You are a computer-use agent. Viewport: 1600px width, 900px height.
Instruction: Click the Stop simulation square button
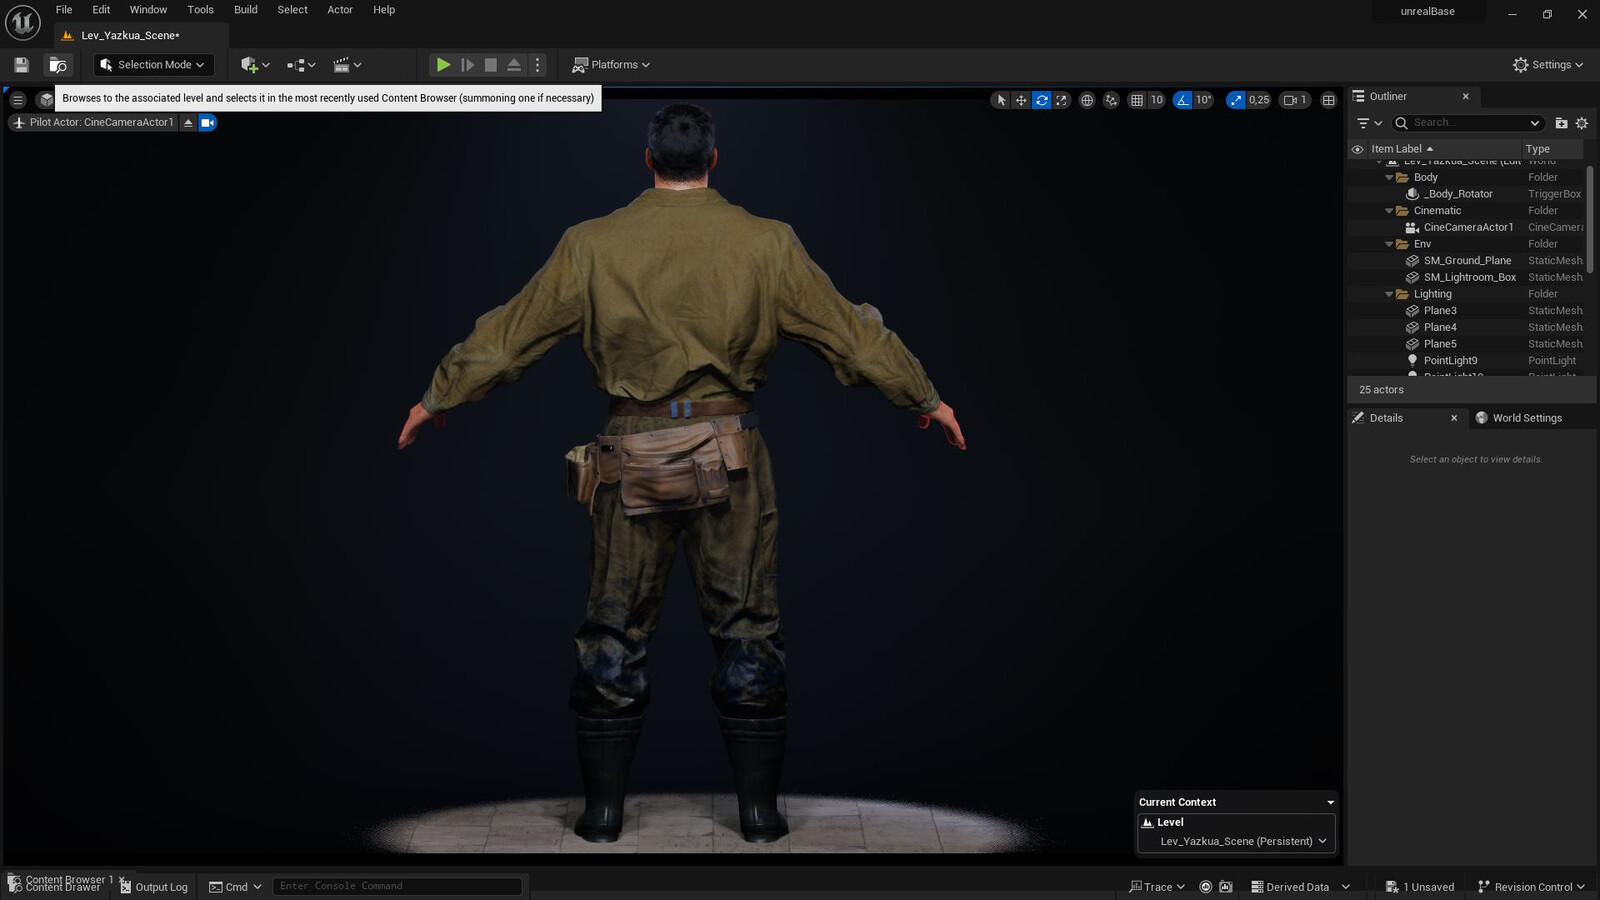(x=490, y=65)
